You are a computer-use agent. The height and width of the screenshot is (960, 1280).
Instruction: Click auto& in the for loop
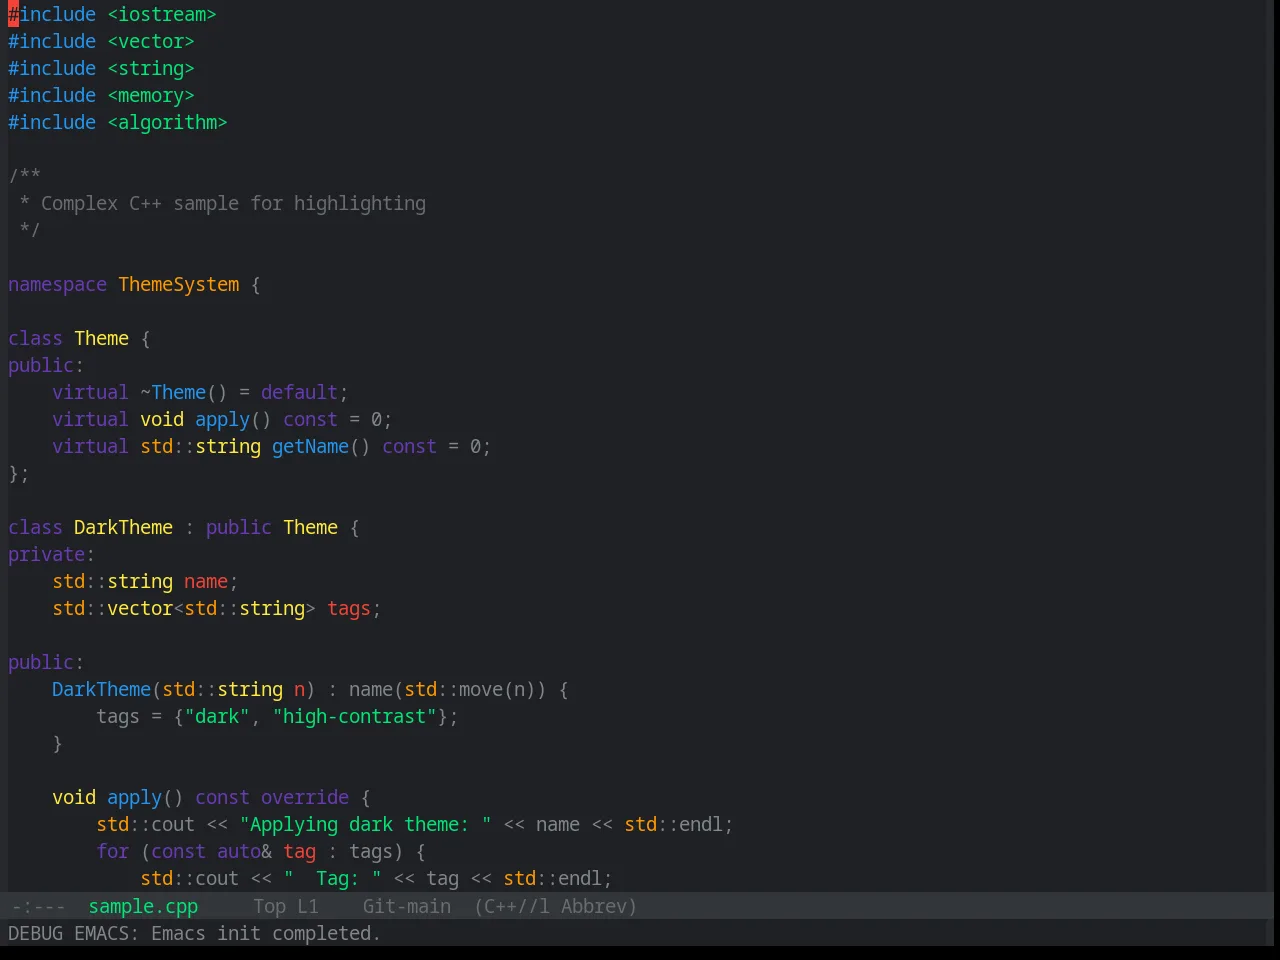point(244,851)
